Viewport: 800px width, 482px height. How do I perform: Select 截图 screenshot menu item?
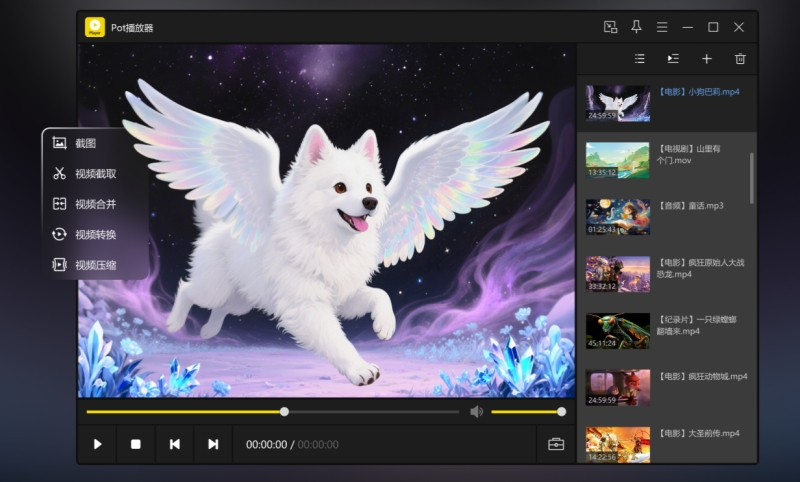85,143
